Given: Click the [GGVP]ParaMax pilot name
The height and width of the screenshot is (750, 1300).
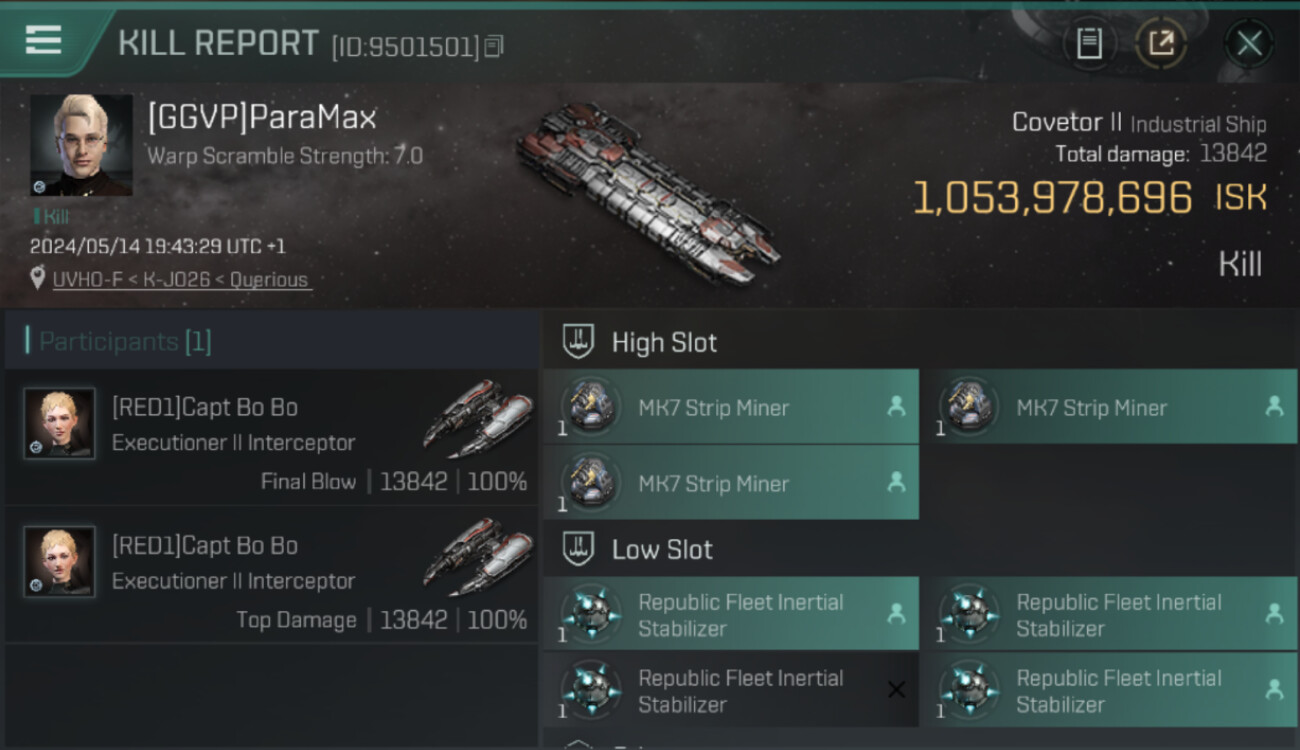Looking at the screenshot, I should (x=262, y=118).
